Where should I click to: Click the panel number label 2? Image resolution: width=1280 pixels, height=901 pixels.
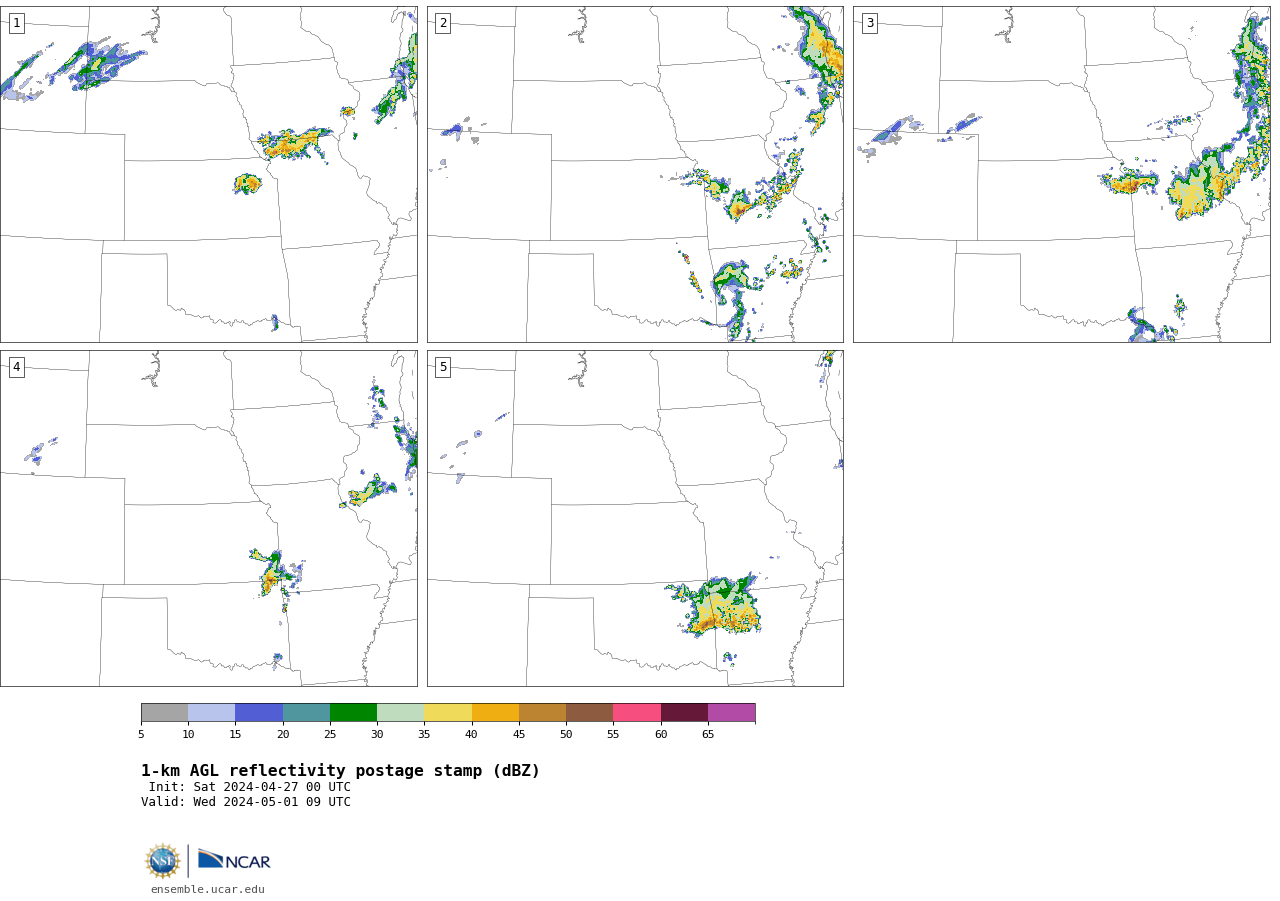pos(443,23)
